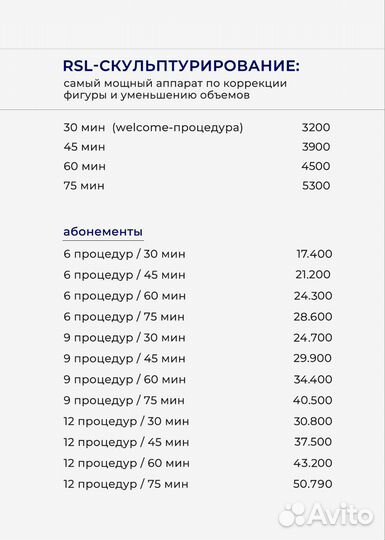This screenshot has height=540, width=385.
Task: Choose 6 процедур / 60 мин subscription
Action: pyautogui.click(x=198, y=296)
